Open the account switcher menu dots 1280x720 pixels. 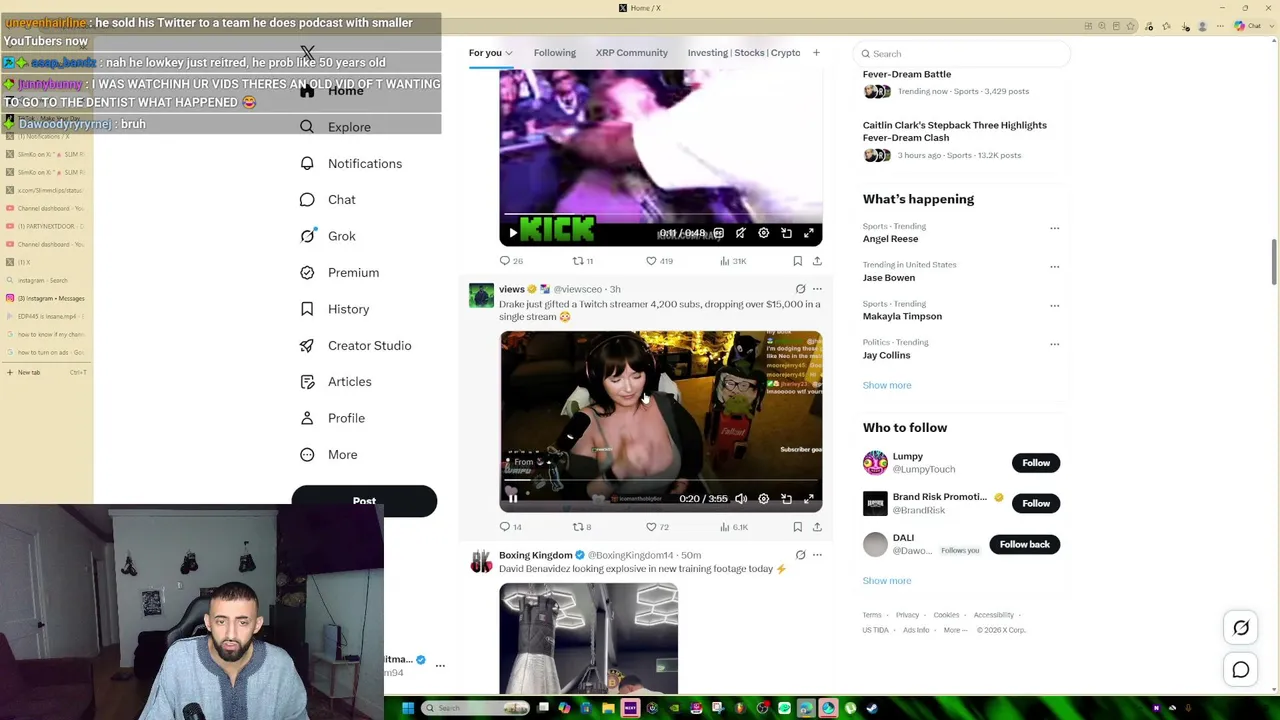click(440, 665)
